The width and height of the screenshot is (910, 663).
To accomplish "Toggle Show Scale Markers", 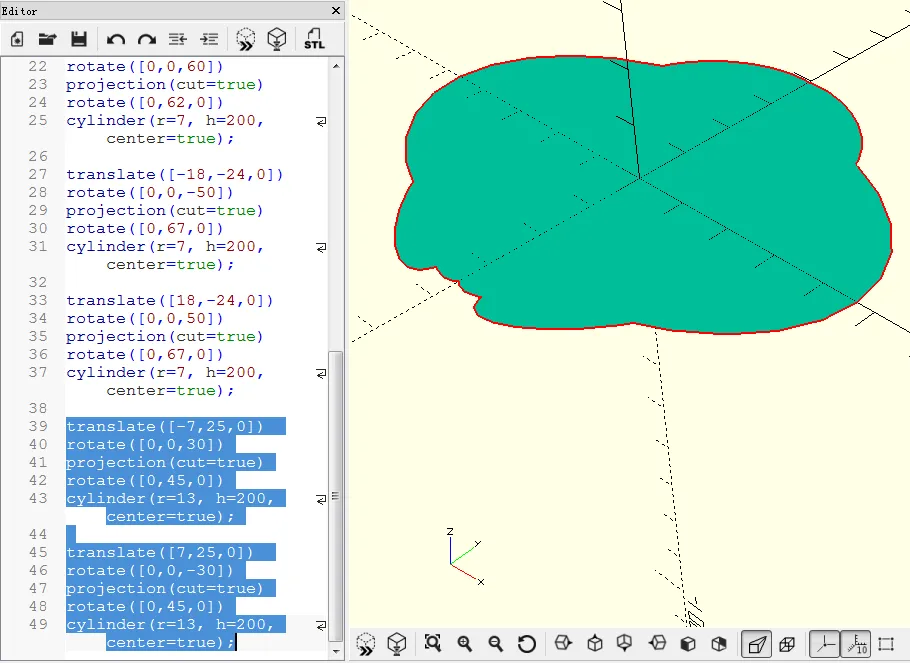I will (857, 644).
